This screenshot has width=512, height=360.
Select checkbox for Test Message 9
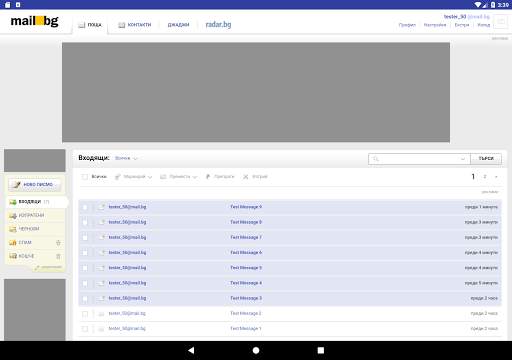pos(85,207)
